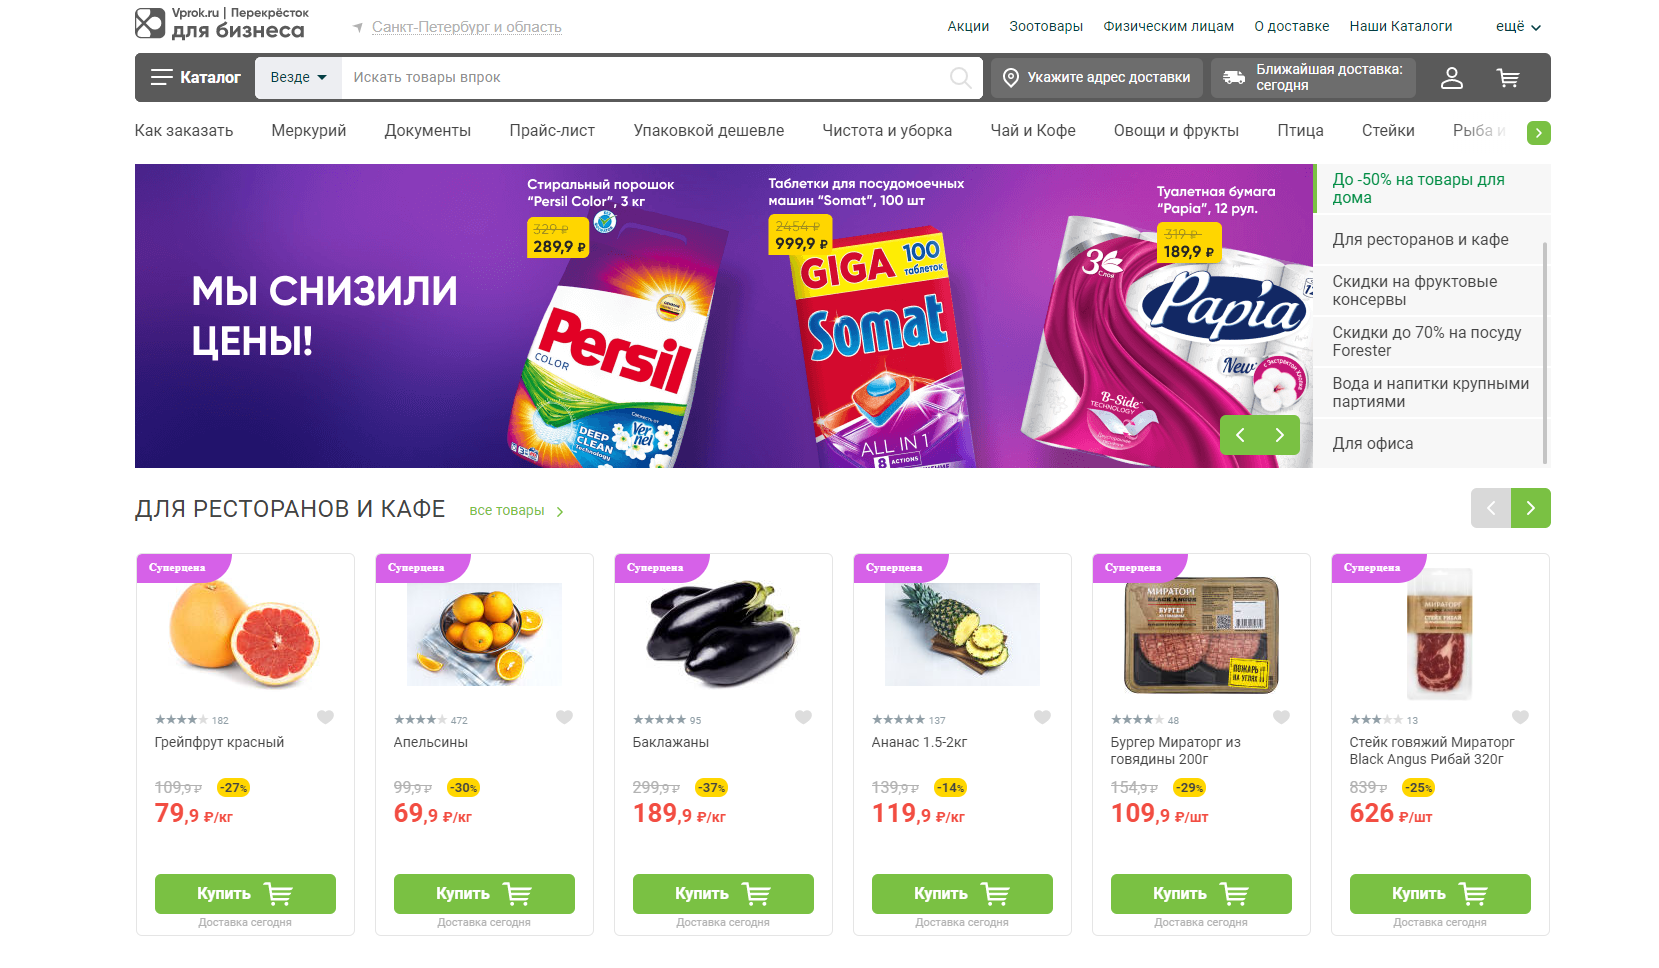
Task: Select Для ресторанов и кафе side tab
Action: pos(1420,240)
